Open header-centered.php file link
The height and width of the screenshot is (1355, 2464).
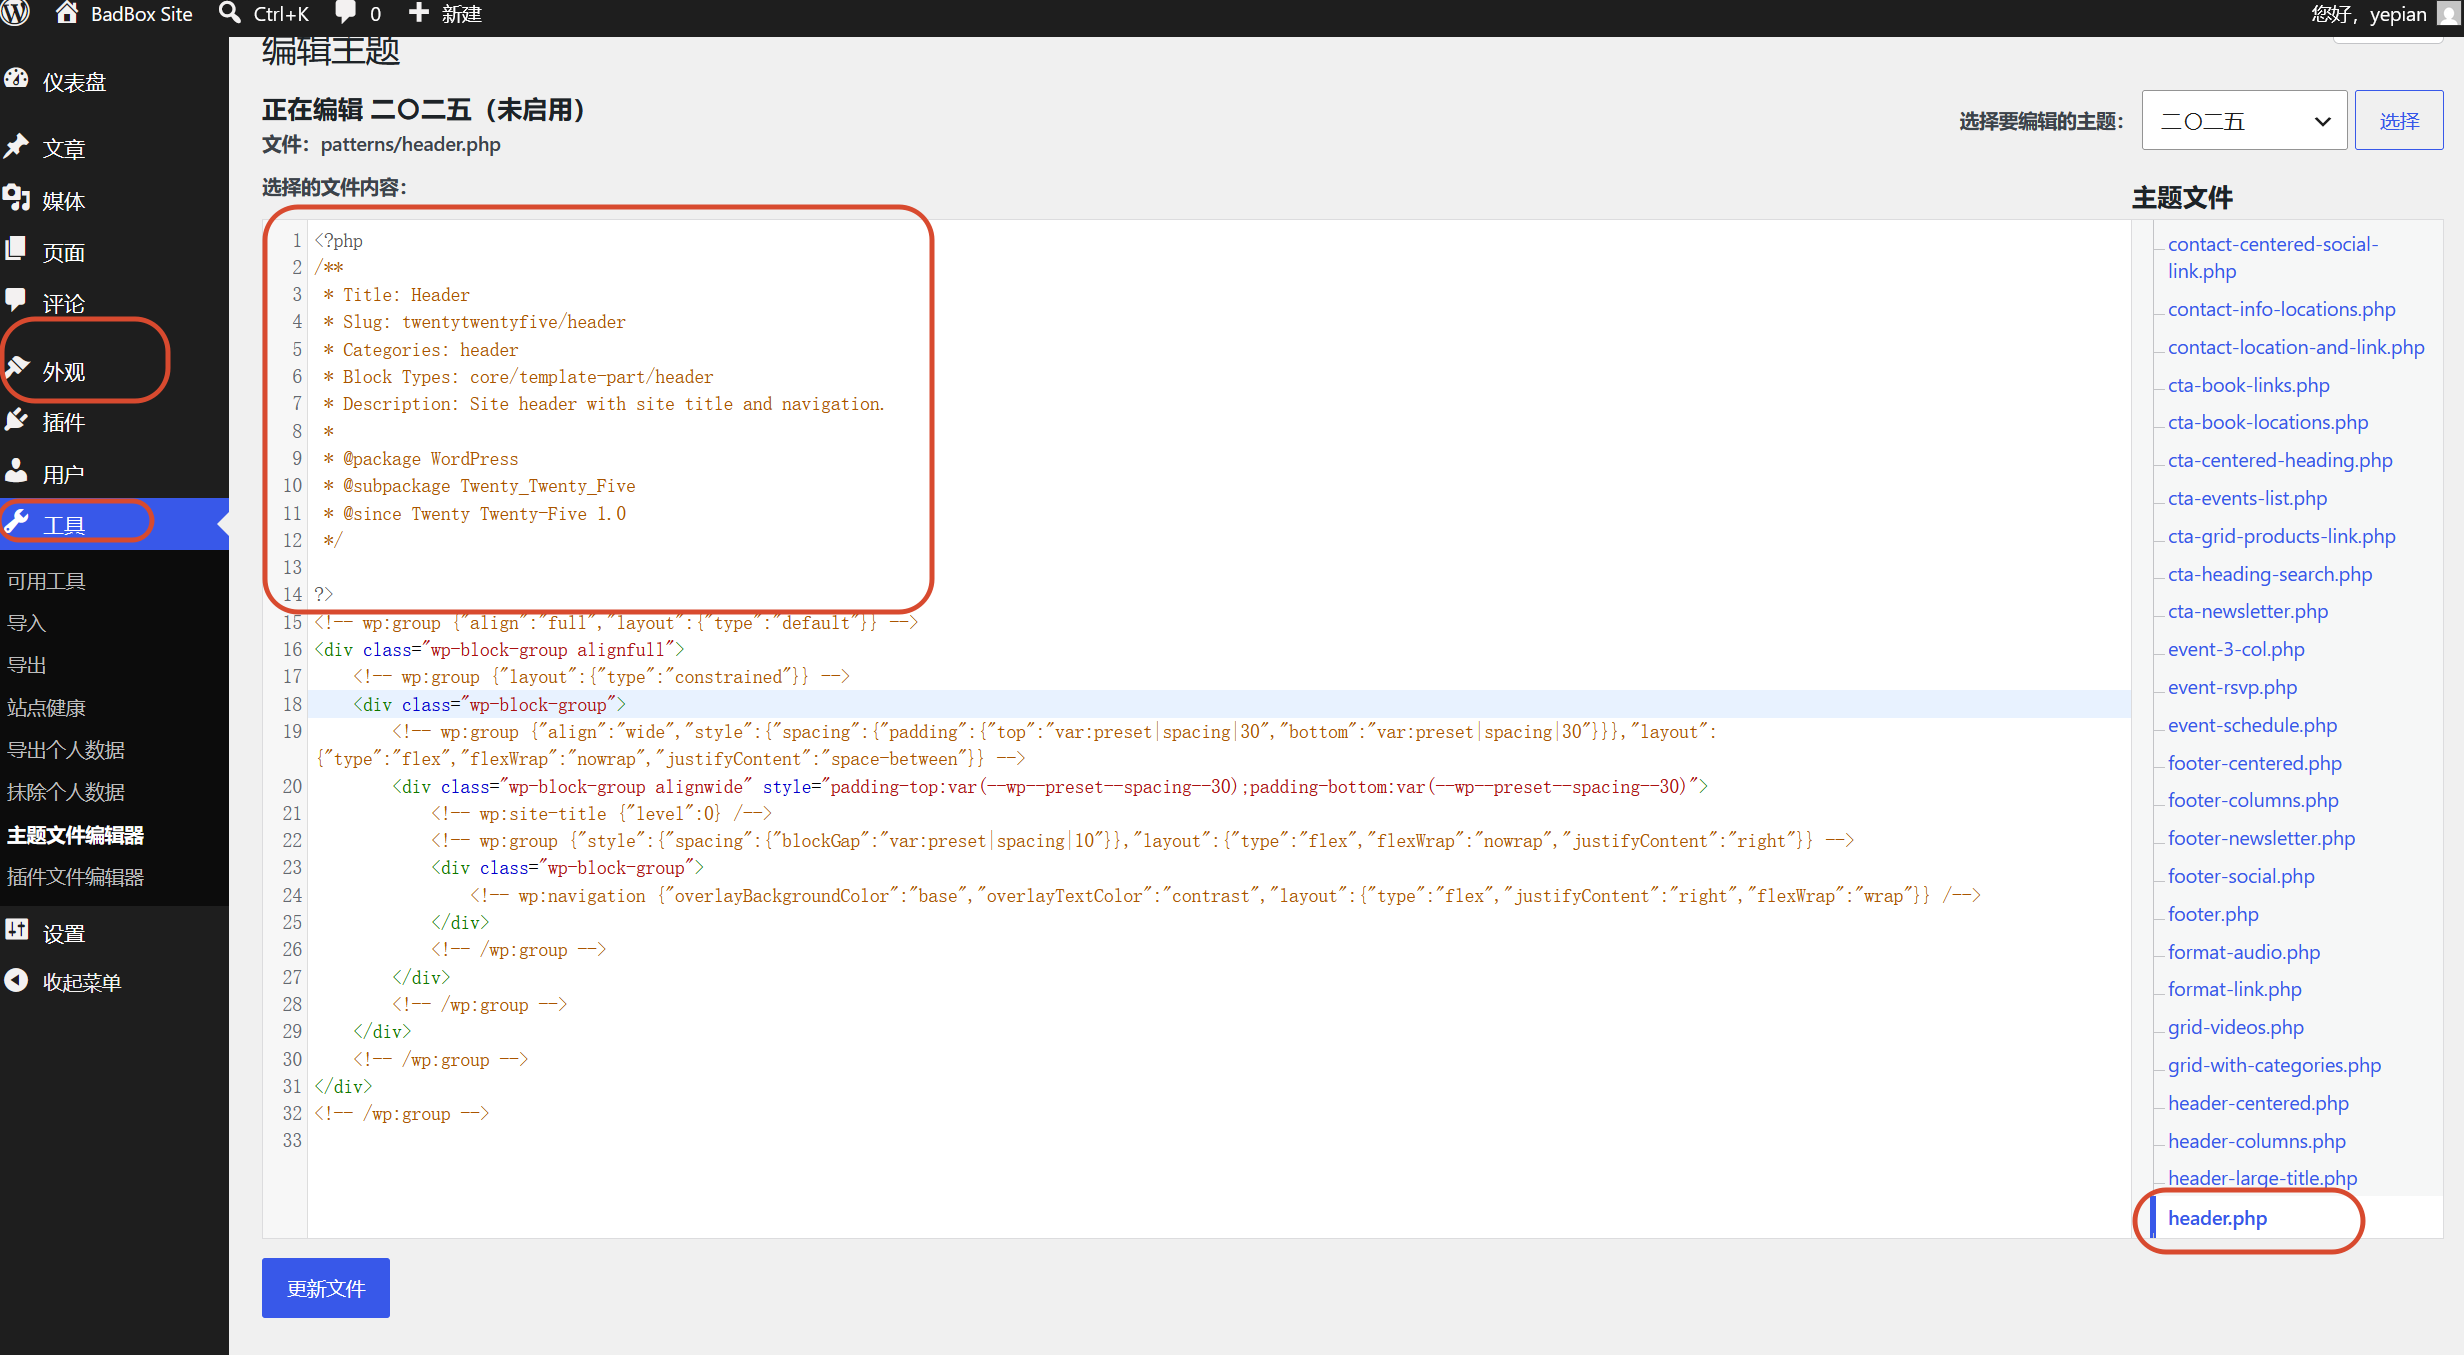(x=2258, y=1103)
